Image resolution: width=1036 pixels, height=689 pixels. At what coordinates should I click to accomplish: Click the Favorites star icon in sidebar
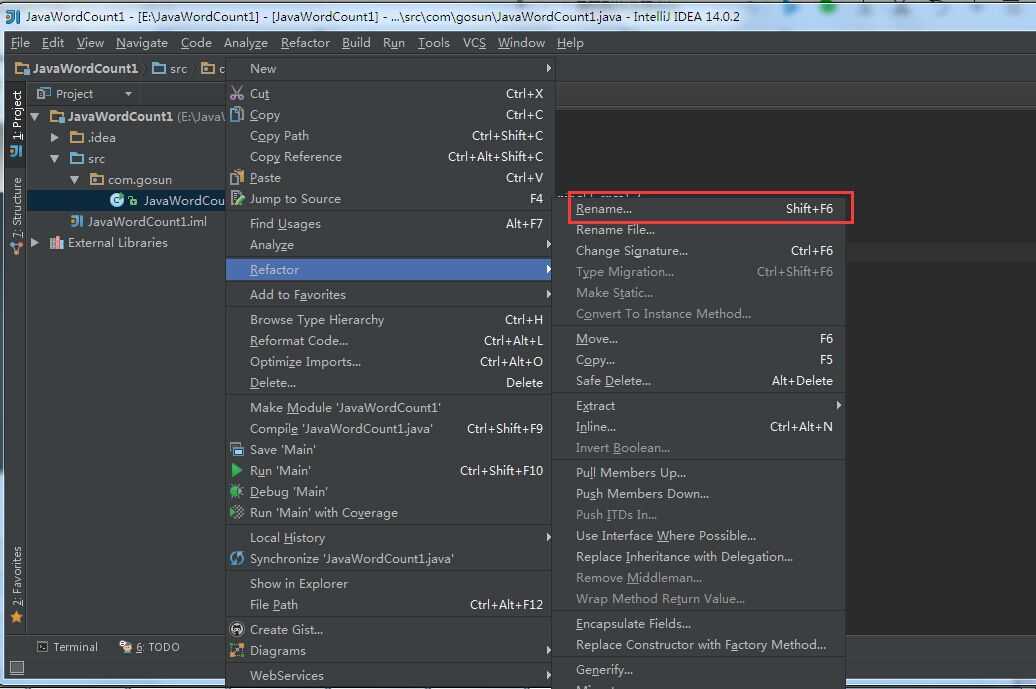(17, 617)
